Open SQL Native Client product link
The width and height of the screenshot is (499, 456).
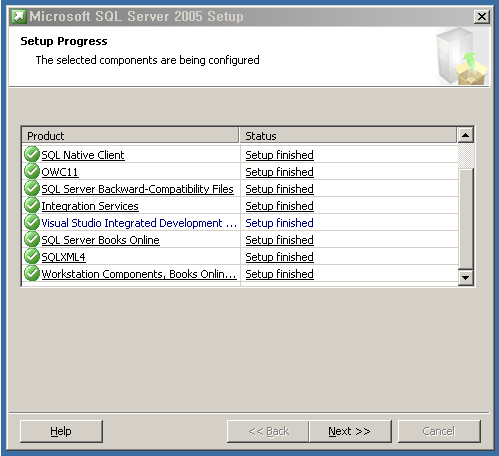[83, 155]
